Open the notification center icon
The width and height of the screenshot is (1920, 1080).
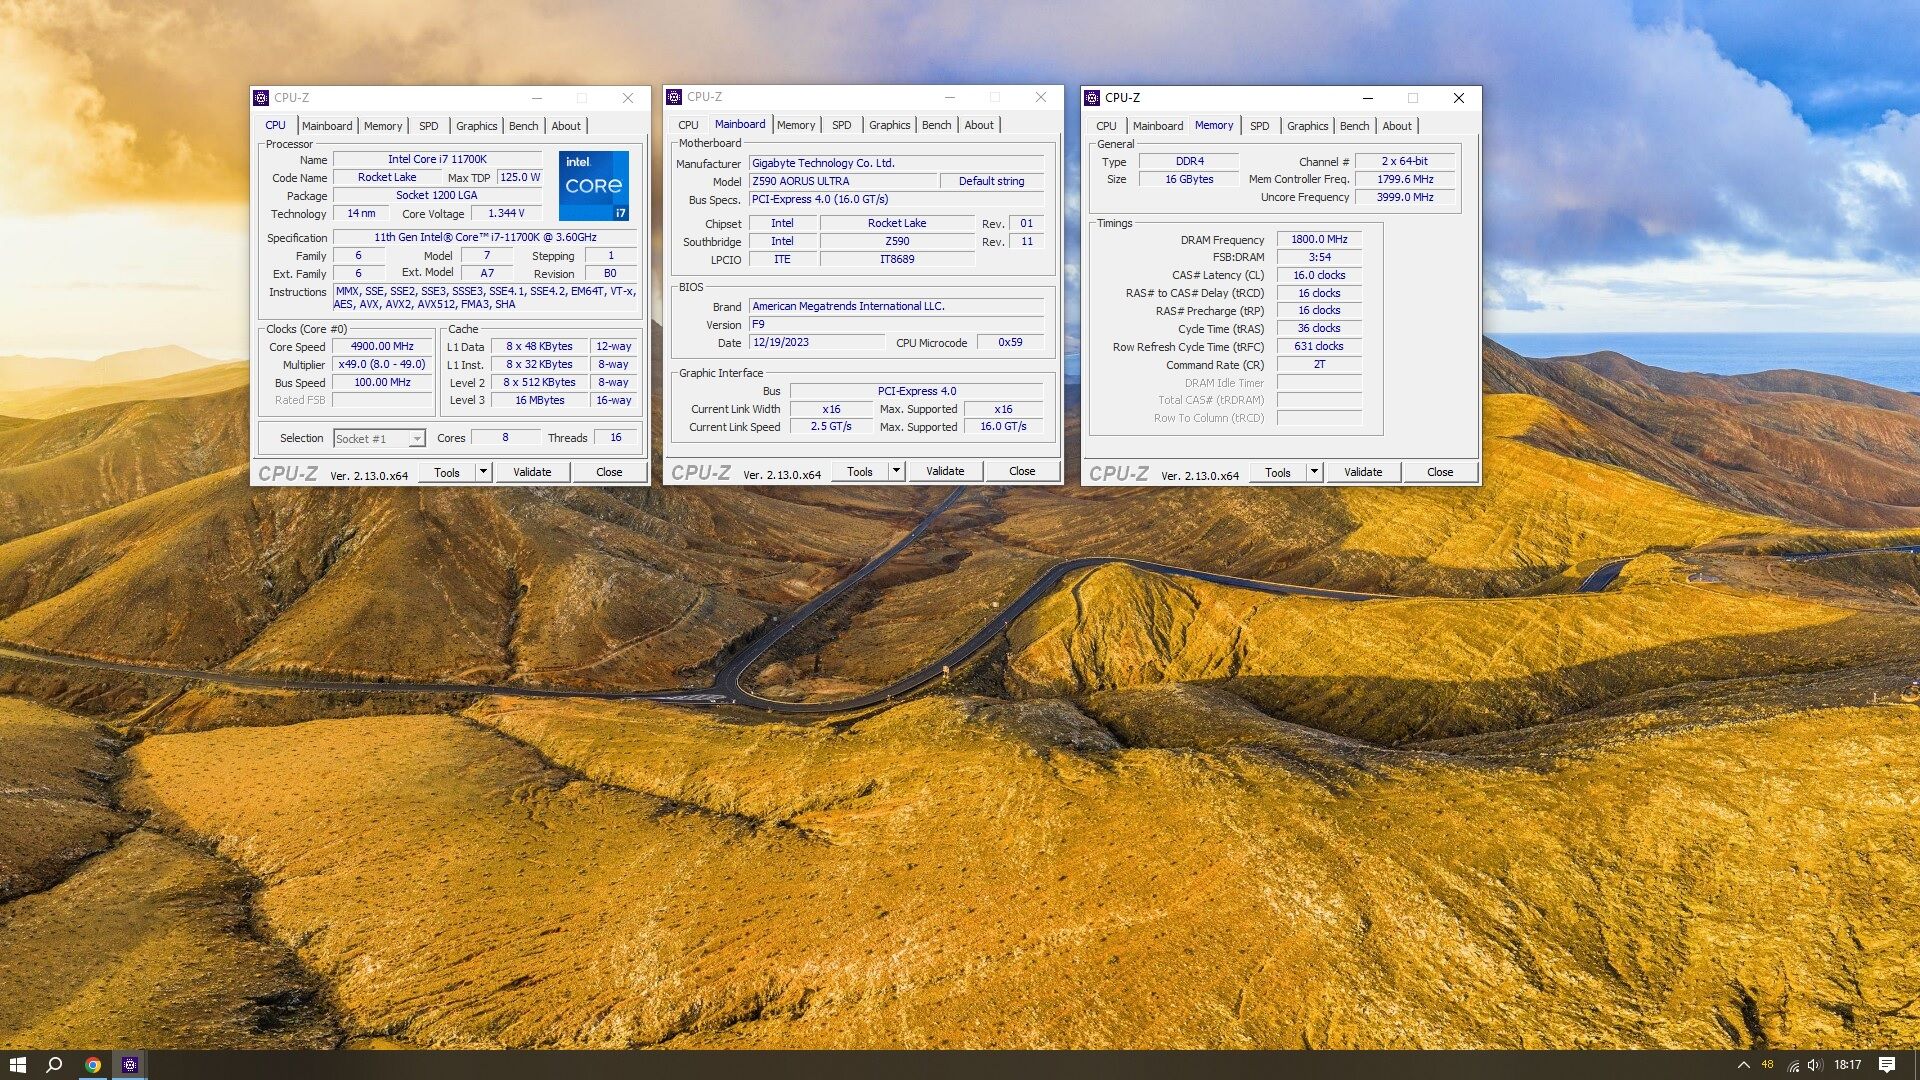tap(1887, 1064)
